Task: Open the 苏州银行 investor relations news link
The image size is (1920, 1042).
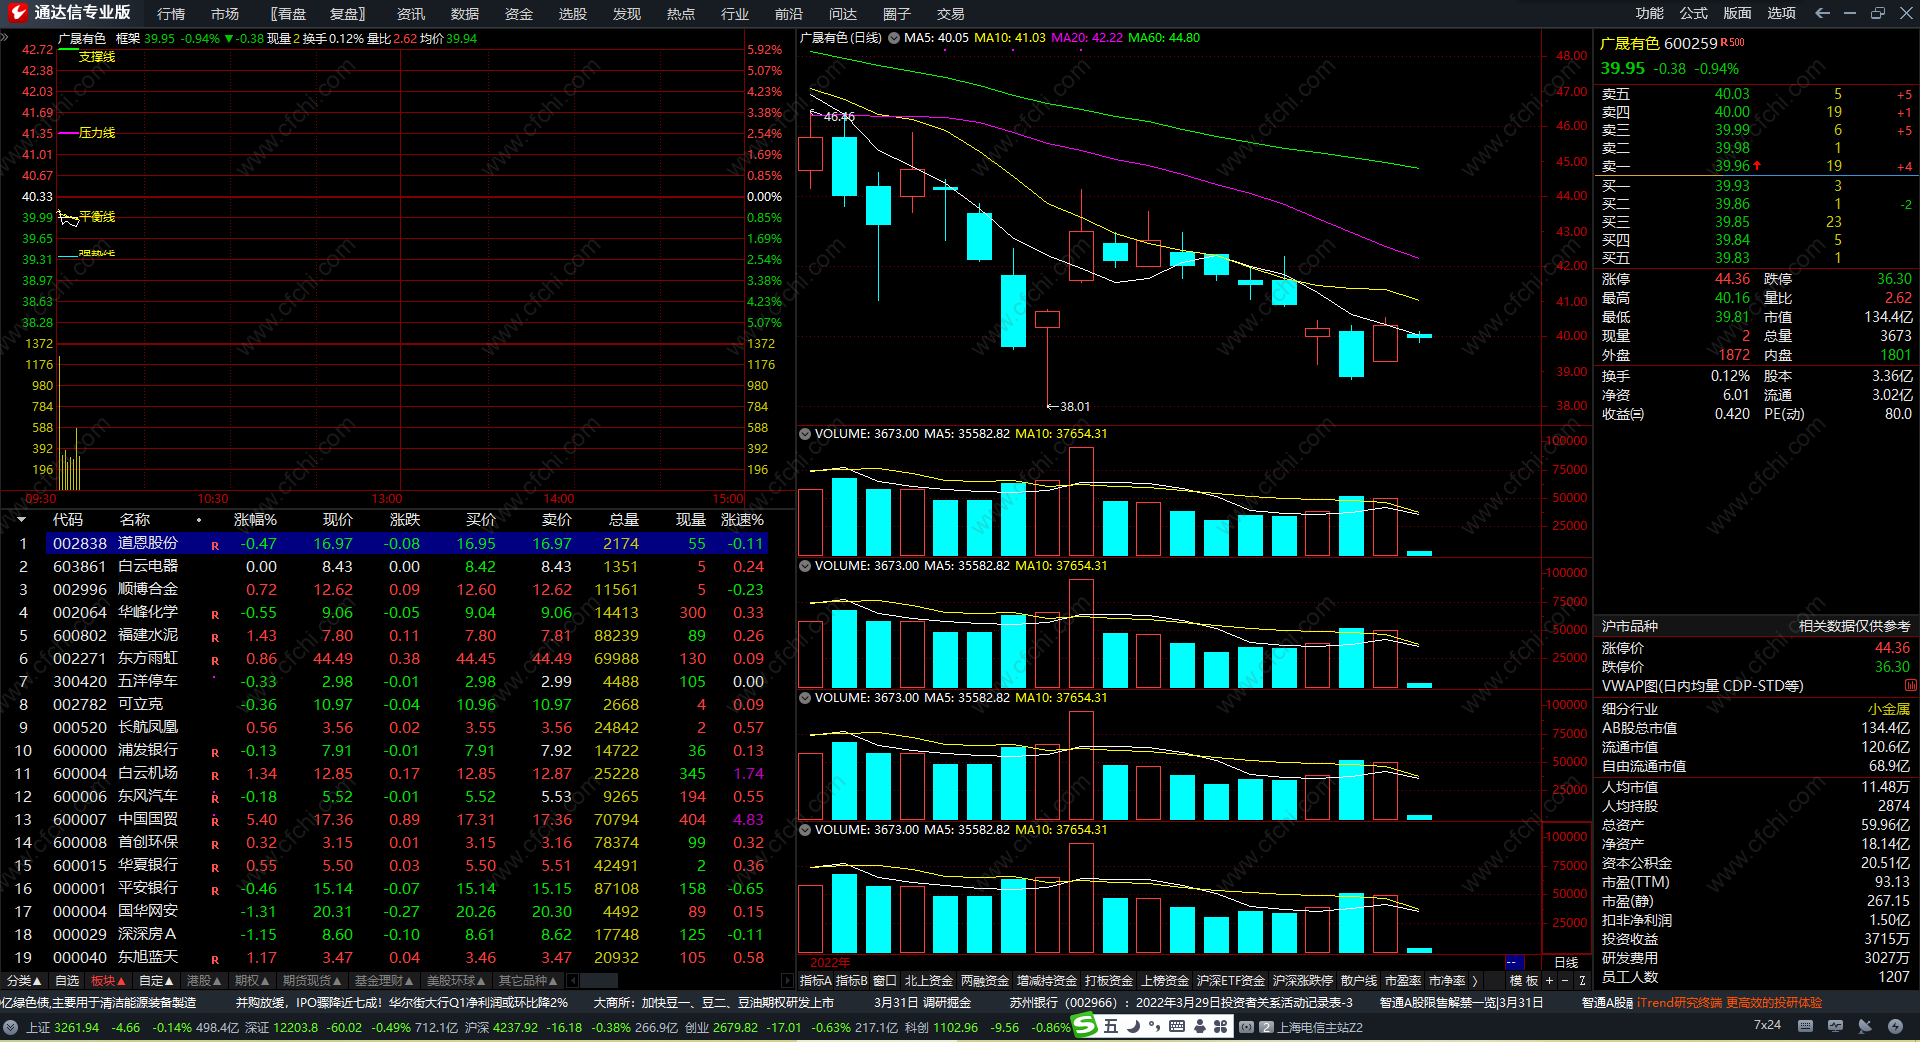Action: 1181,1002
